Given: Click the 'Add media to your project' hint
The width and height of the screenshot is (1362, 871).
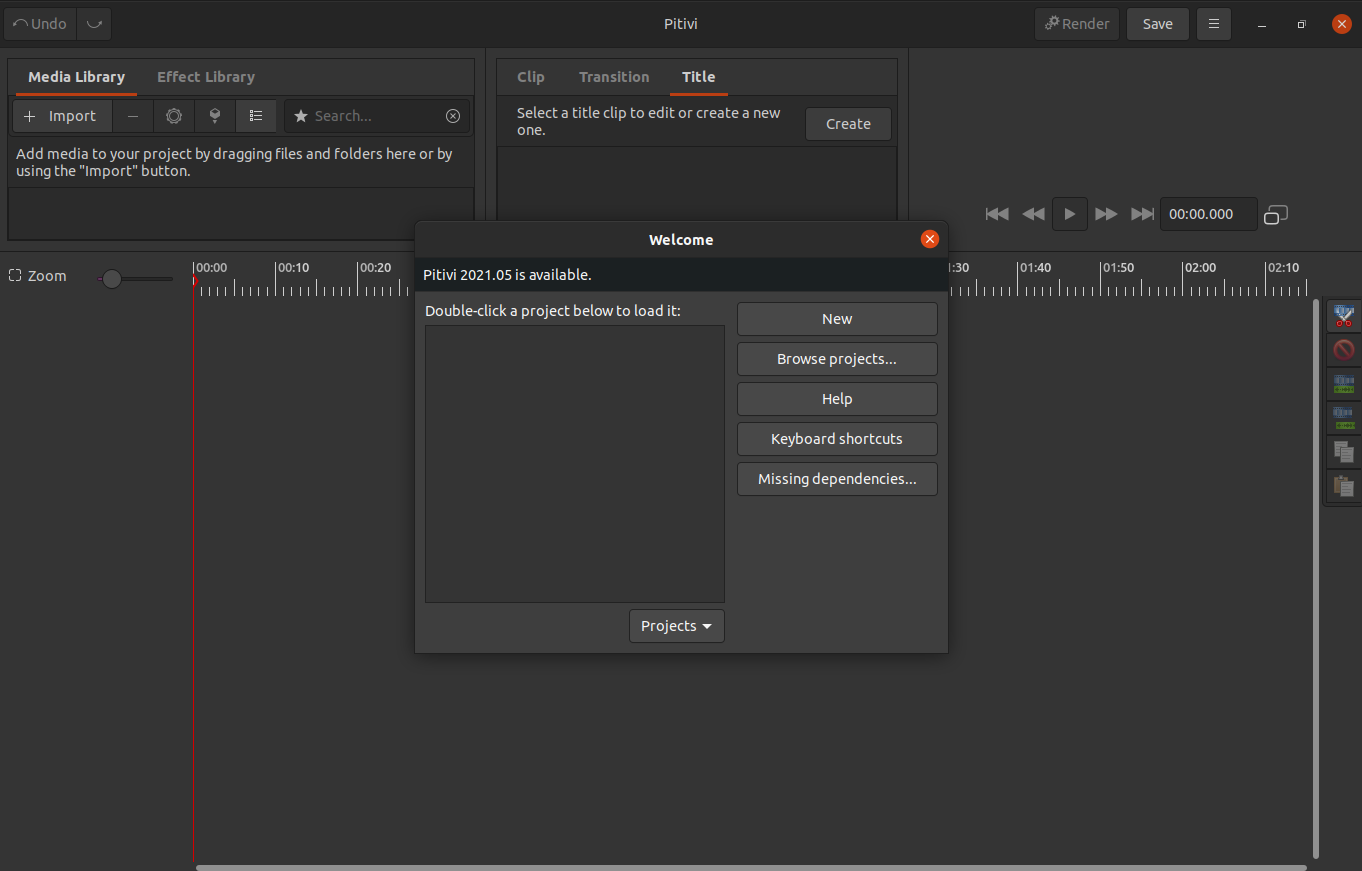Looking at the screenshot, I should point(234,162).
